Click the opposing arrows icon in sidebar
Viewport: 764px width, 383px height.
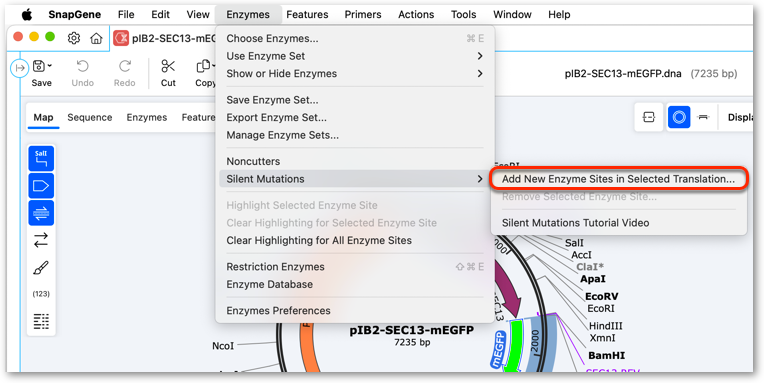coord(41,240)
